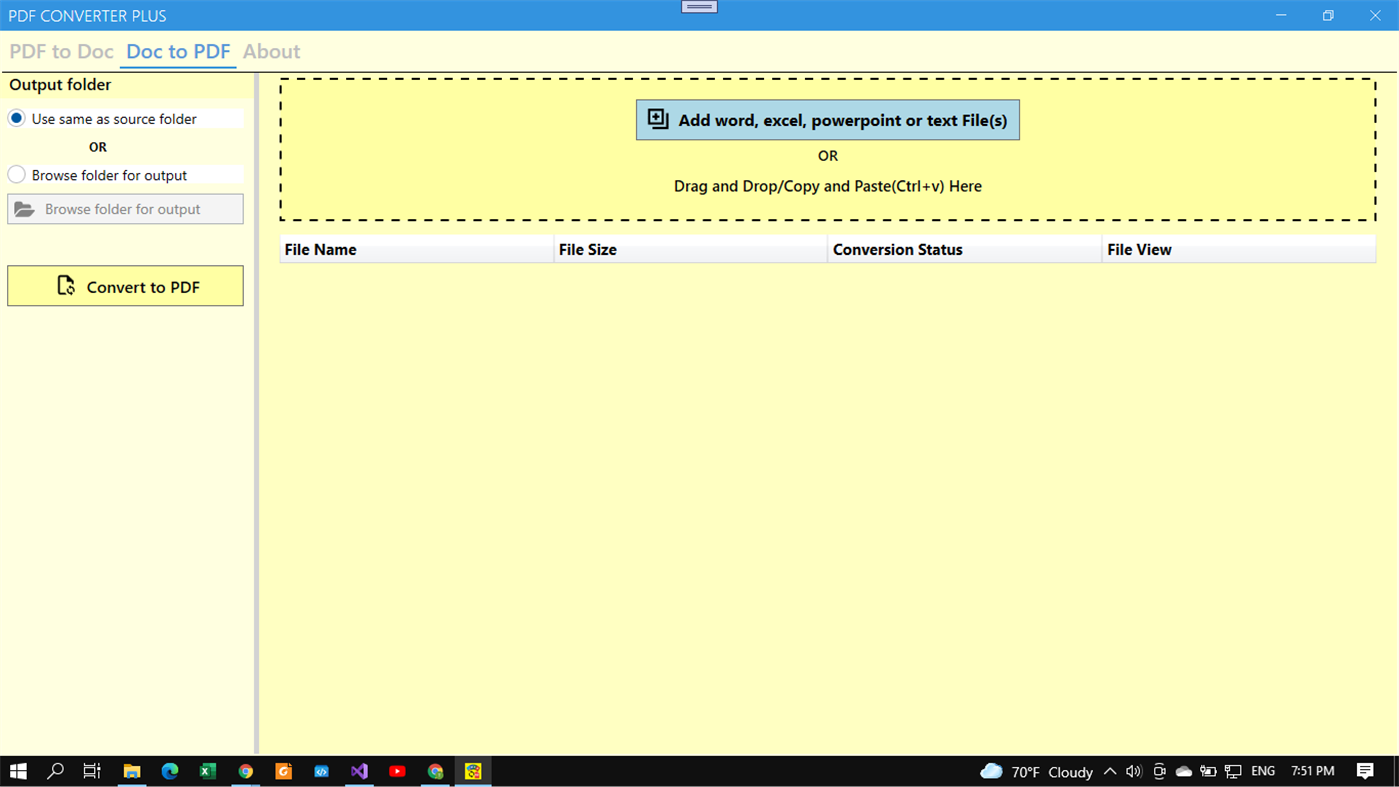Click the document icon on Convert to PDF button
The width and height of the screenshot is (1399, 787).
(64, 285)
